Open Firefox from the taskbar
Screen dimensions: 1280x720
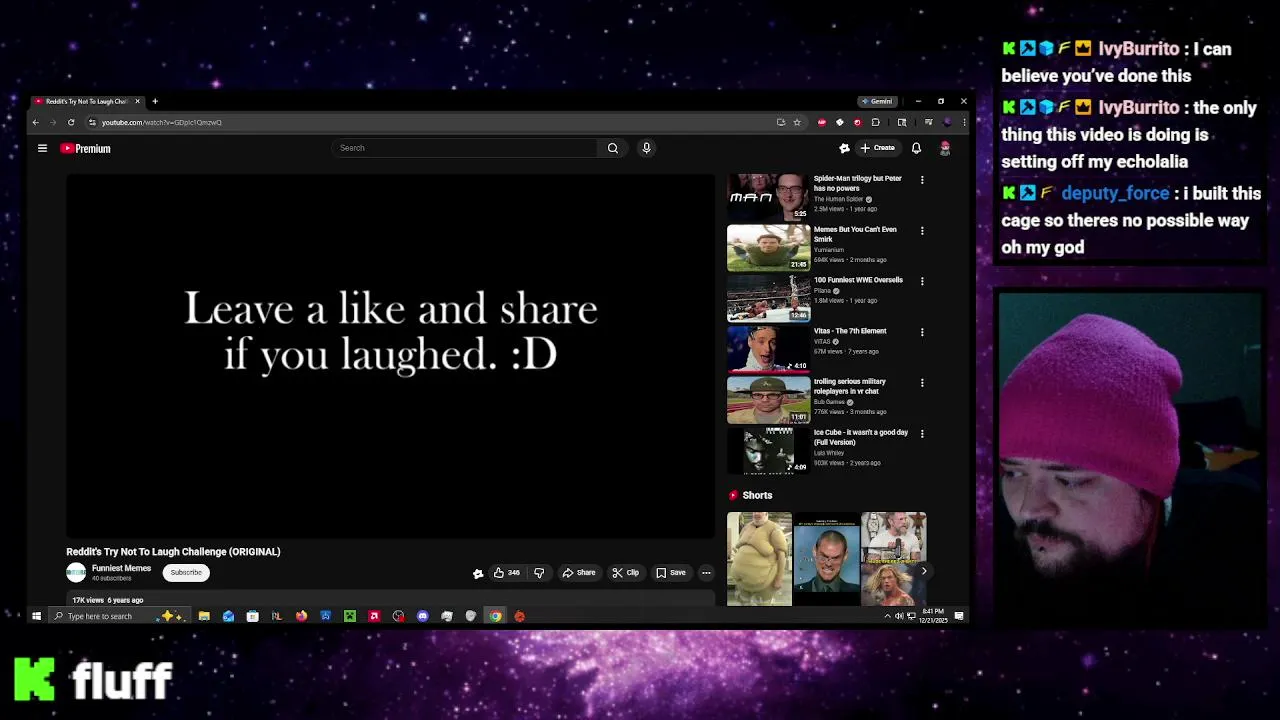click(x=301, y=616)
